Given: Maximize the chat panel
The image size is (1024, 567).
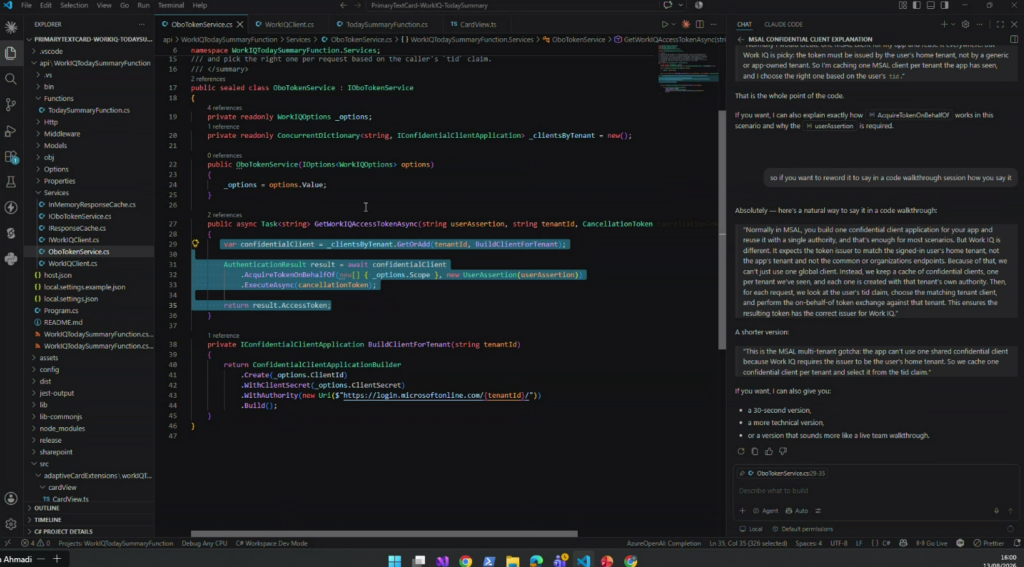Looking at the screenshot, I should coord(1000,24).
